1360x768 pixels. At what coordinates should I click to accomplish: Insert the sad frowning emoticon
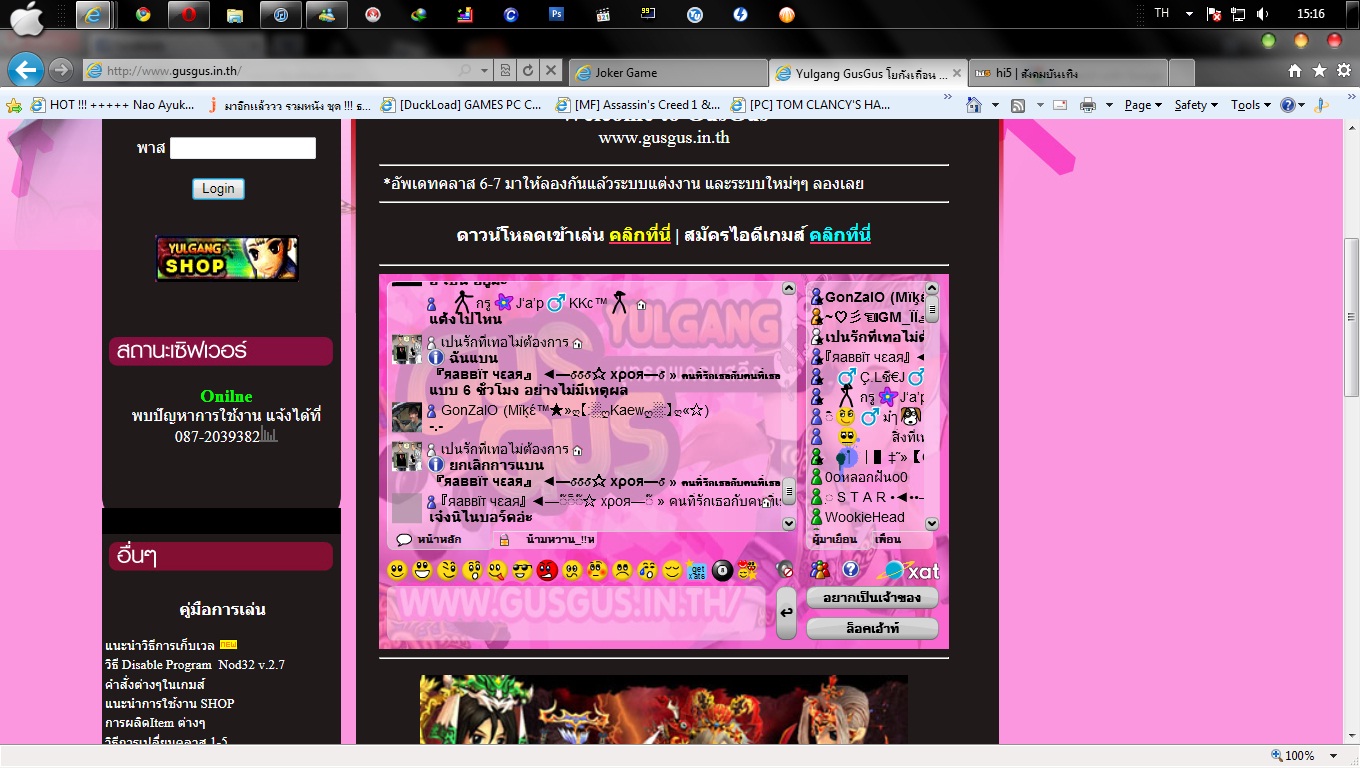pyautogui.click(x=622, y=571)
